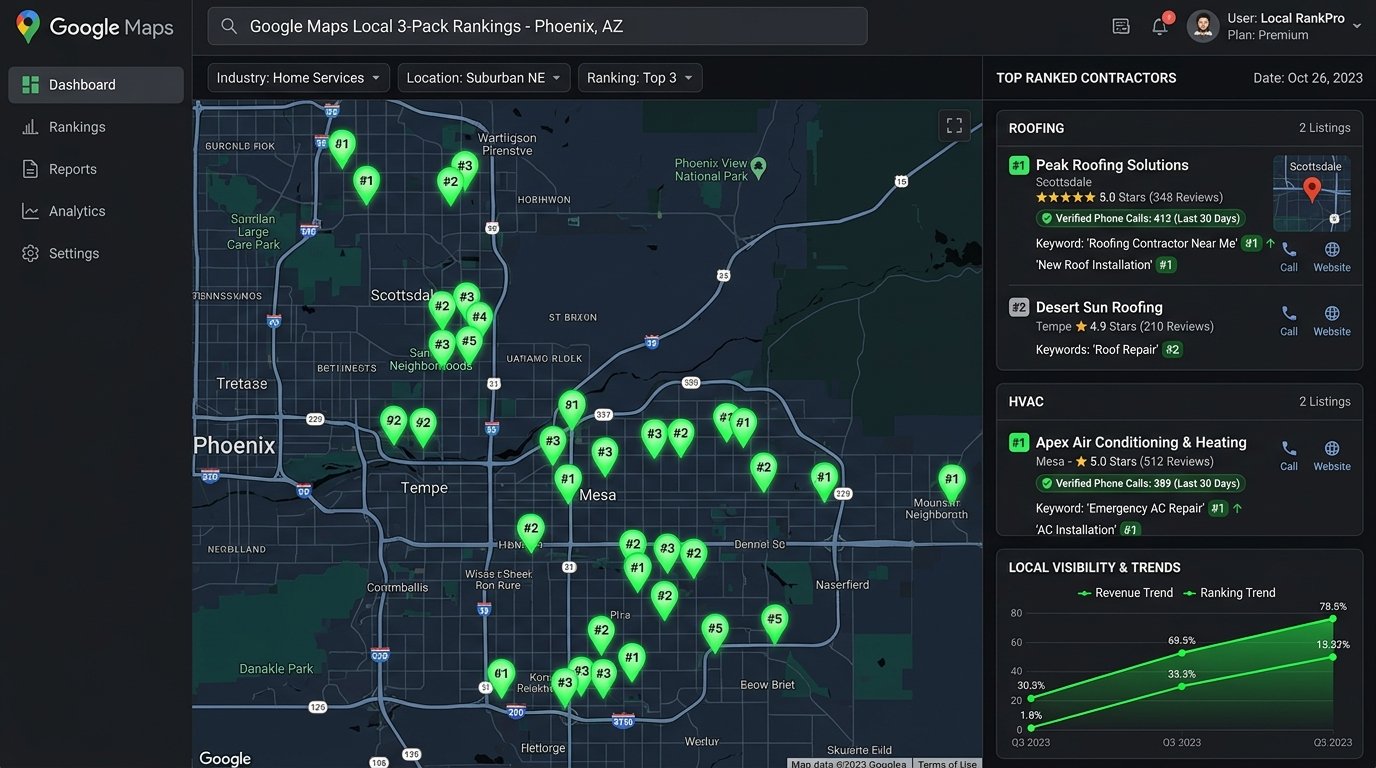The image size is (1376, 768).
Task: Click the Analytics line chart icon
Action: [30, 211]
